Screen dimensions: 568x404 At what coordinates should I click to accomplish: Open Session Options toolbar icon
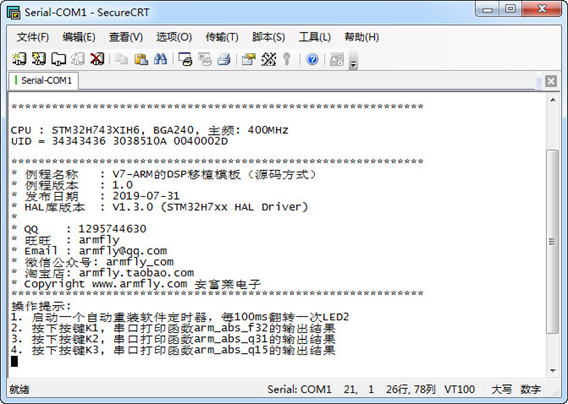248,59
